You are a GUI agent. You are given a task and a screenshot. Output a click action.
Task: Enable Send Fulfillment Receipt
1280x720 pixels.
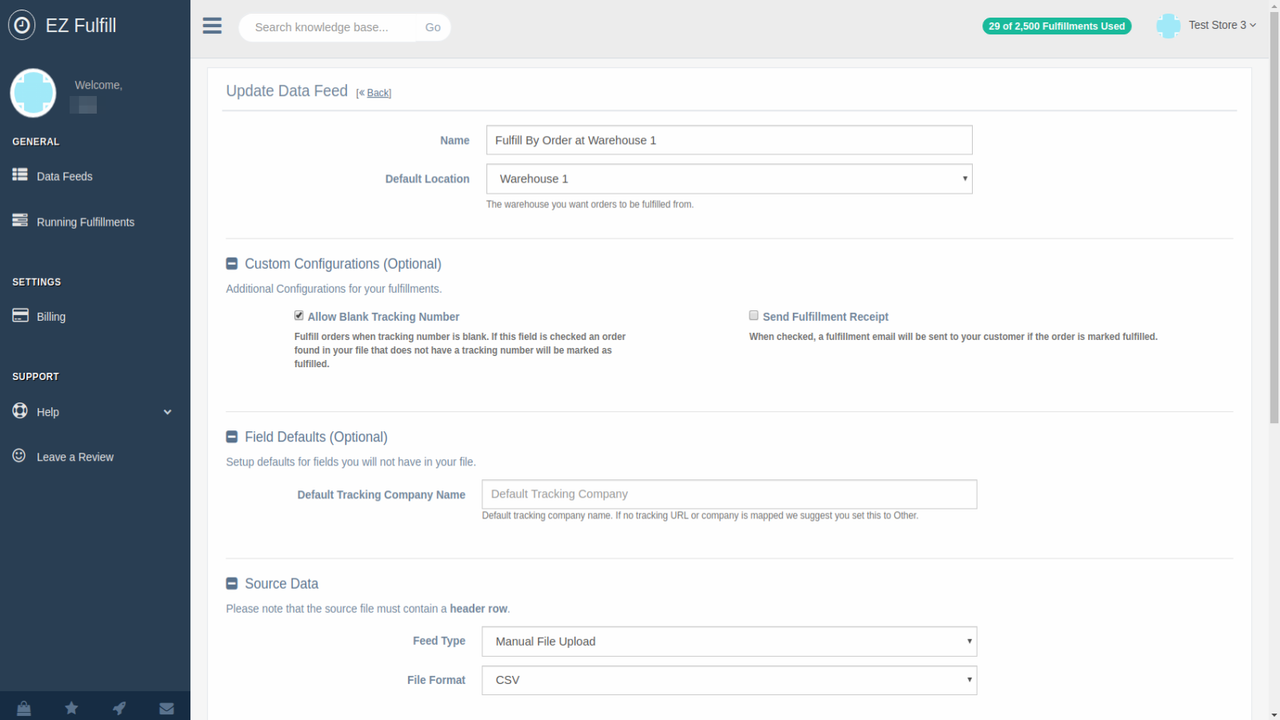[753, 315]
